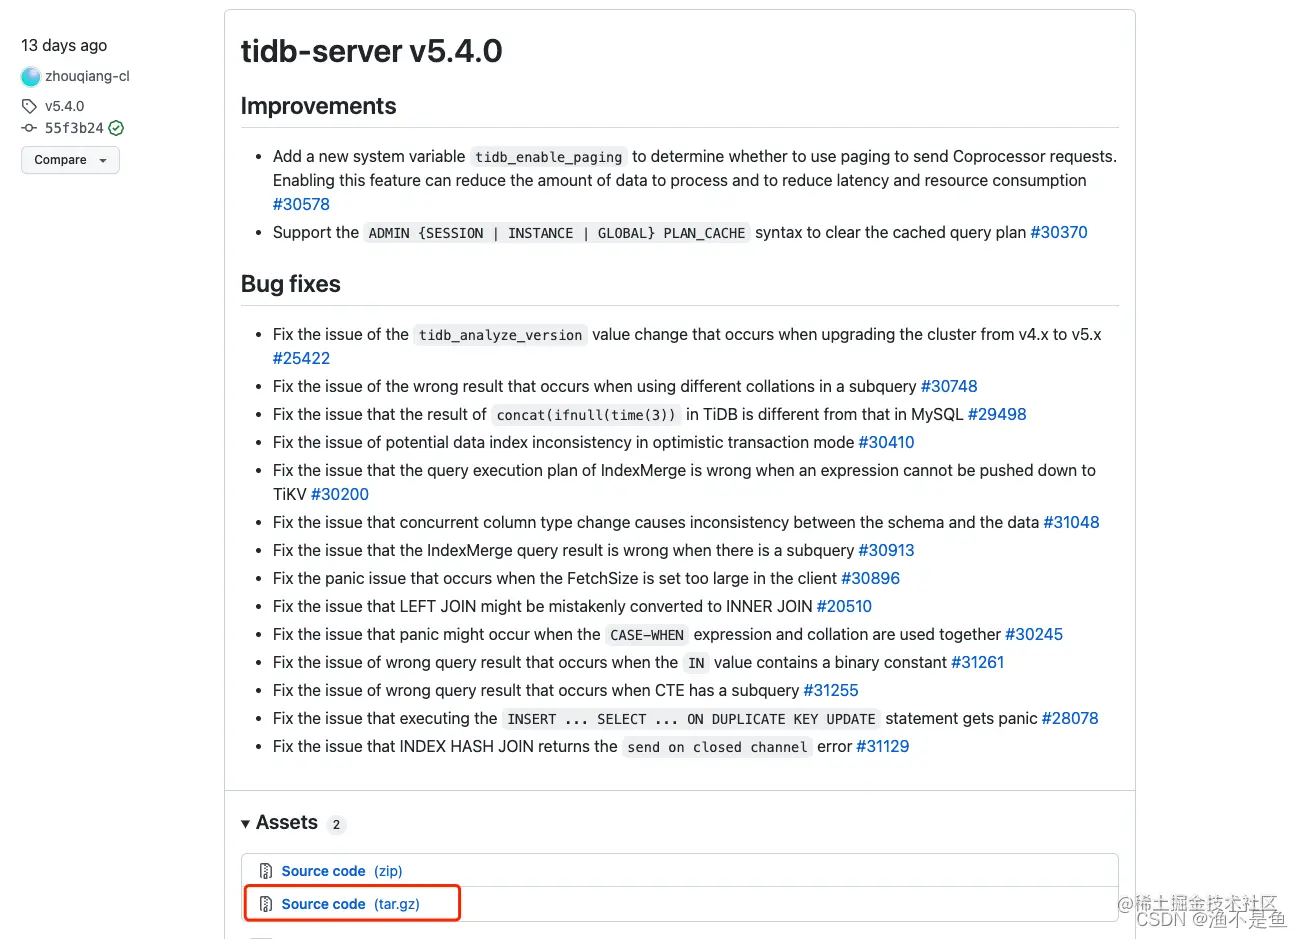1303x939 pixels.
Task: Download Source code (tar.gz)
Action: click(x=350, y=904)
